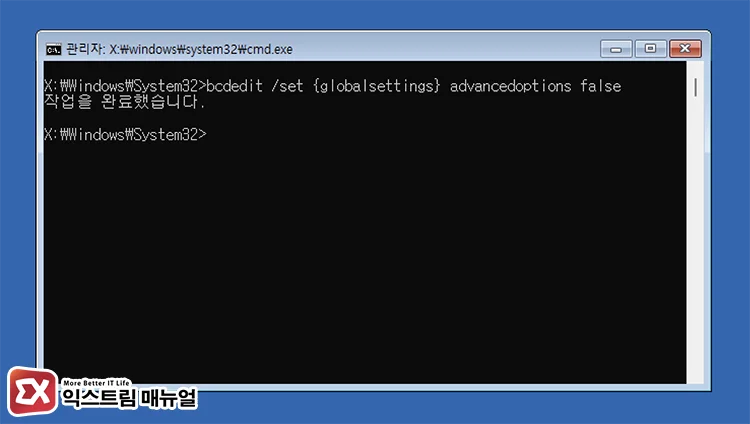Click the cmd.exe icon in the title bar
Image resolution: width=750 pixels, height=424 pixels.
tap(53, 49)
